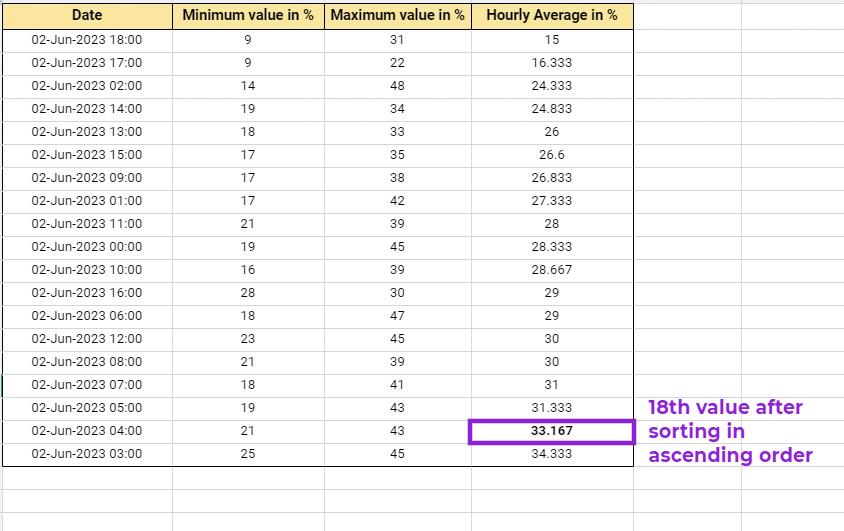
Task: Click the hourly average value 16.333
Action: click(x=552, y=63)
